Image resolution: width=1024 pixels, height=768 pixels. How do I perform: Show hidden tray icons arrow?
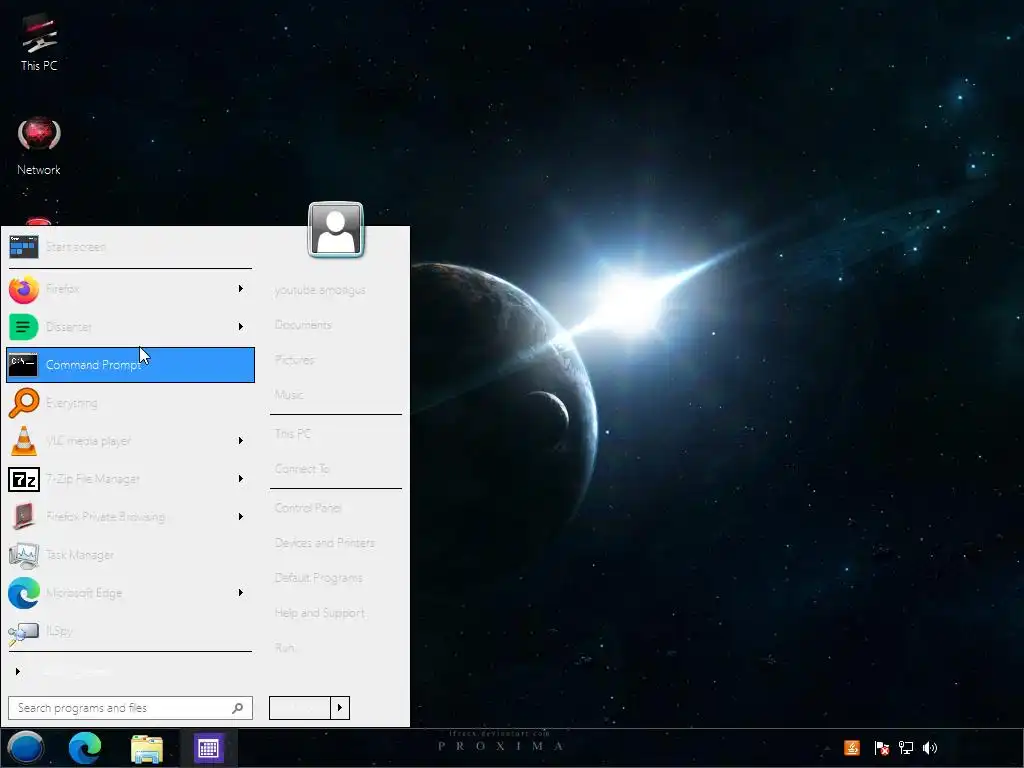click(827, 748)
